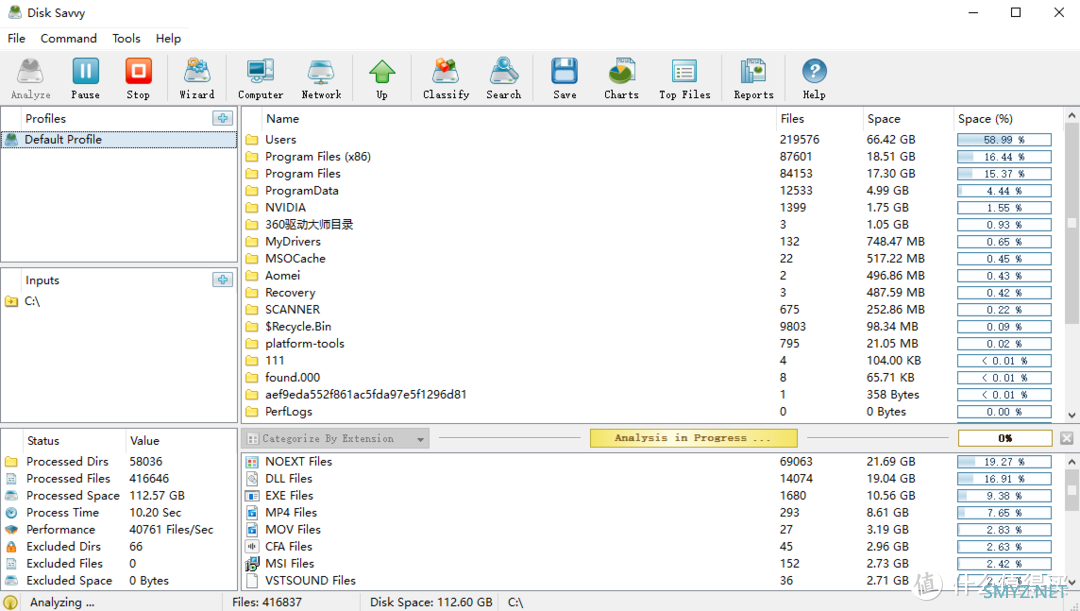
Task: Select the C:\ input entry
Action: 118,301
